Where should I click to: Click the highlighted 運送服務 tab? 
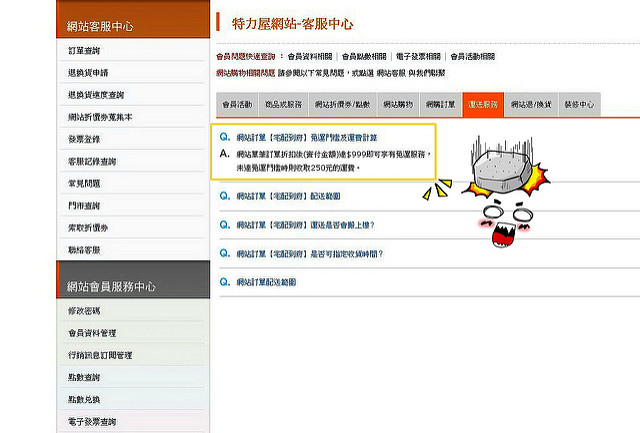pyautogui.click(x=483, y=104)
